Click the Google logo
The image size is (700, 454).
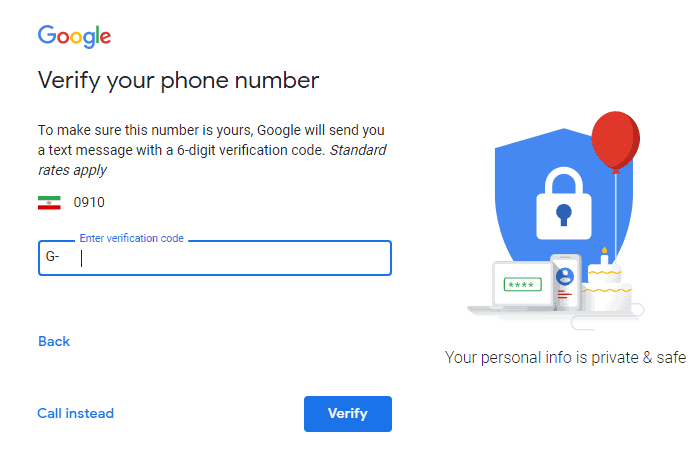point(74,36)
